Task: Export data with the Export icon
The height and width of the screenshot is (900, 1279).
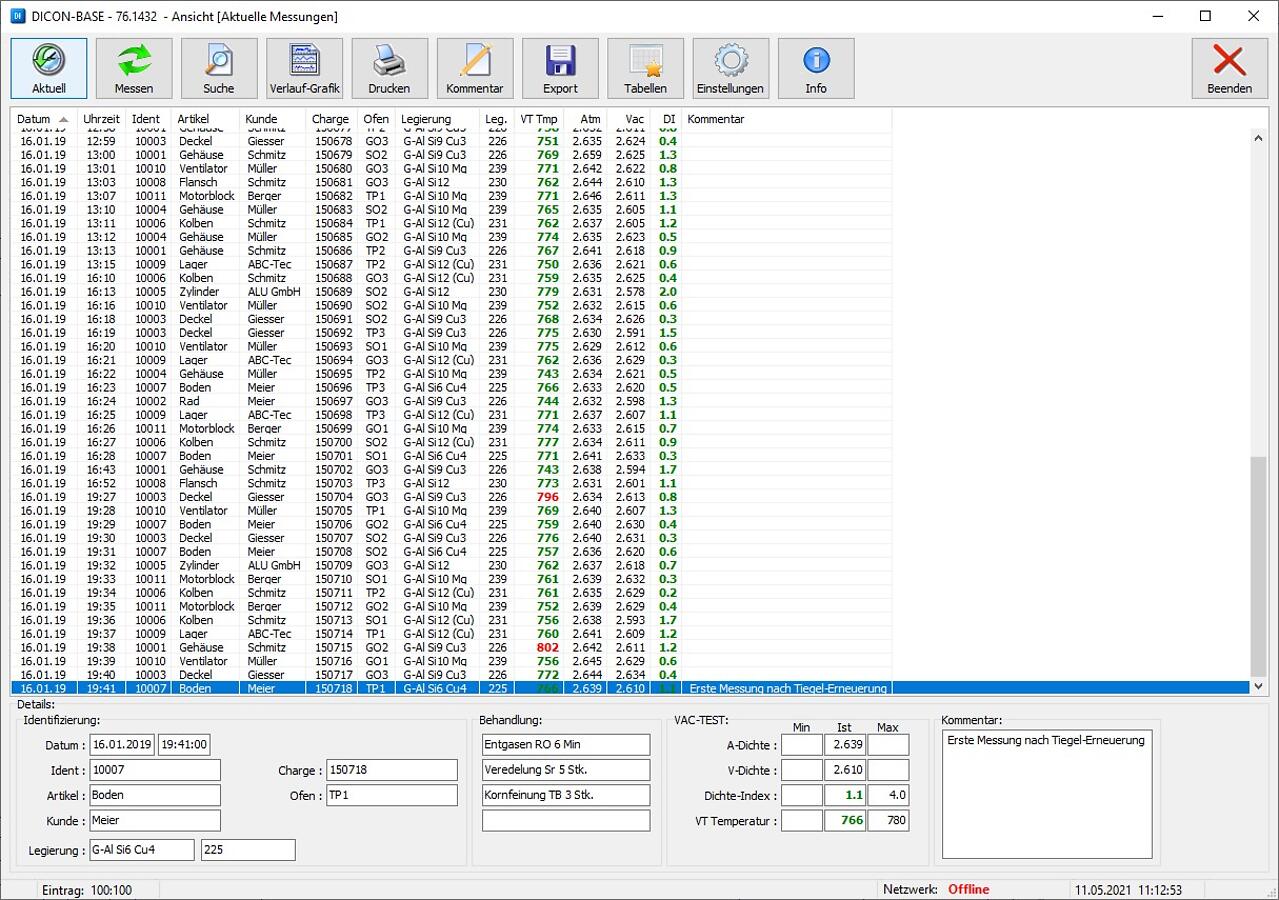Action: (560, 68)
